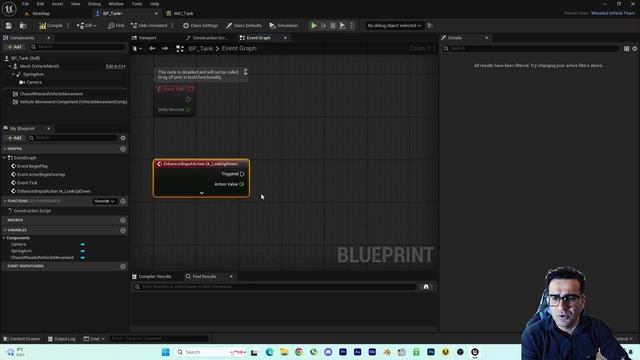Click the Find toolbar button

pos(116,26)
